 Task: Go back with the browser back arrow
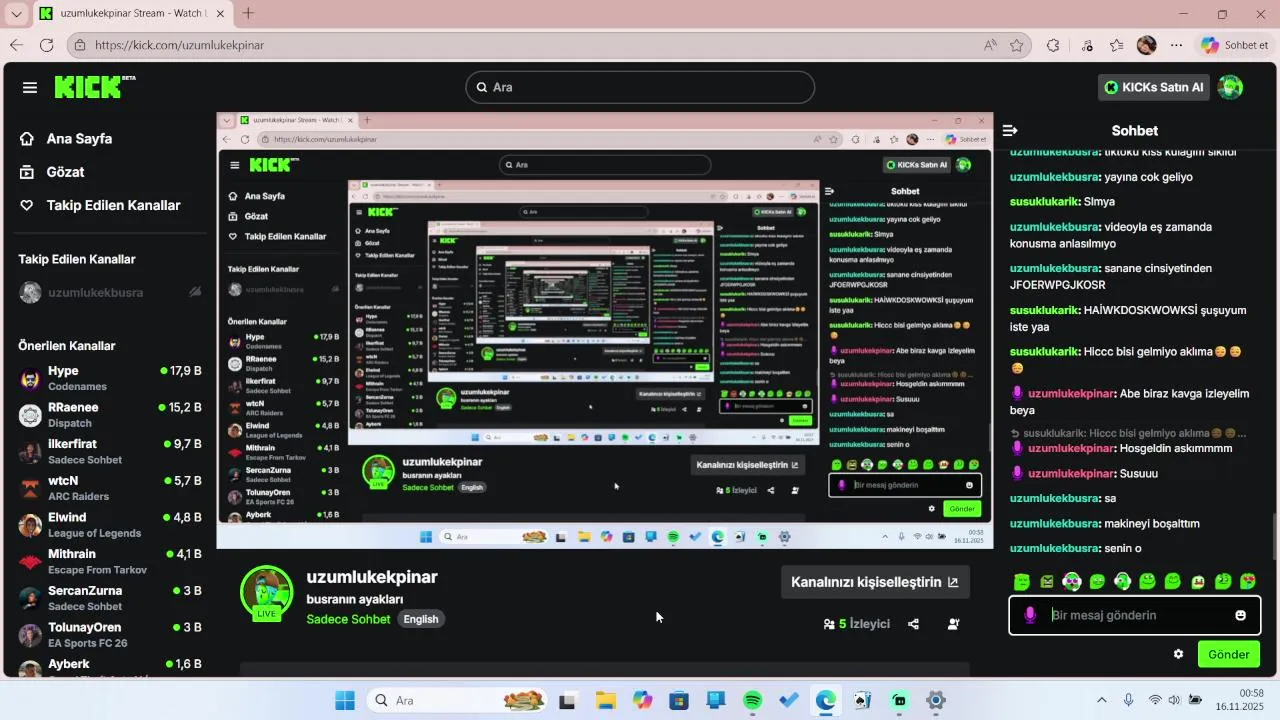click(x=16, y=45)
